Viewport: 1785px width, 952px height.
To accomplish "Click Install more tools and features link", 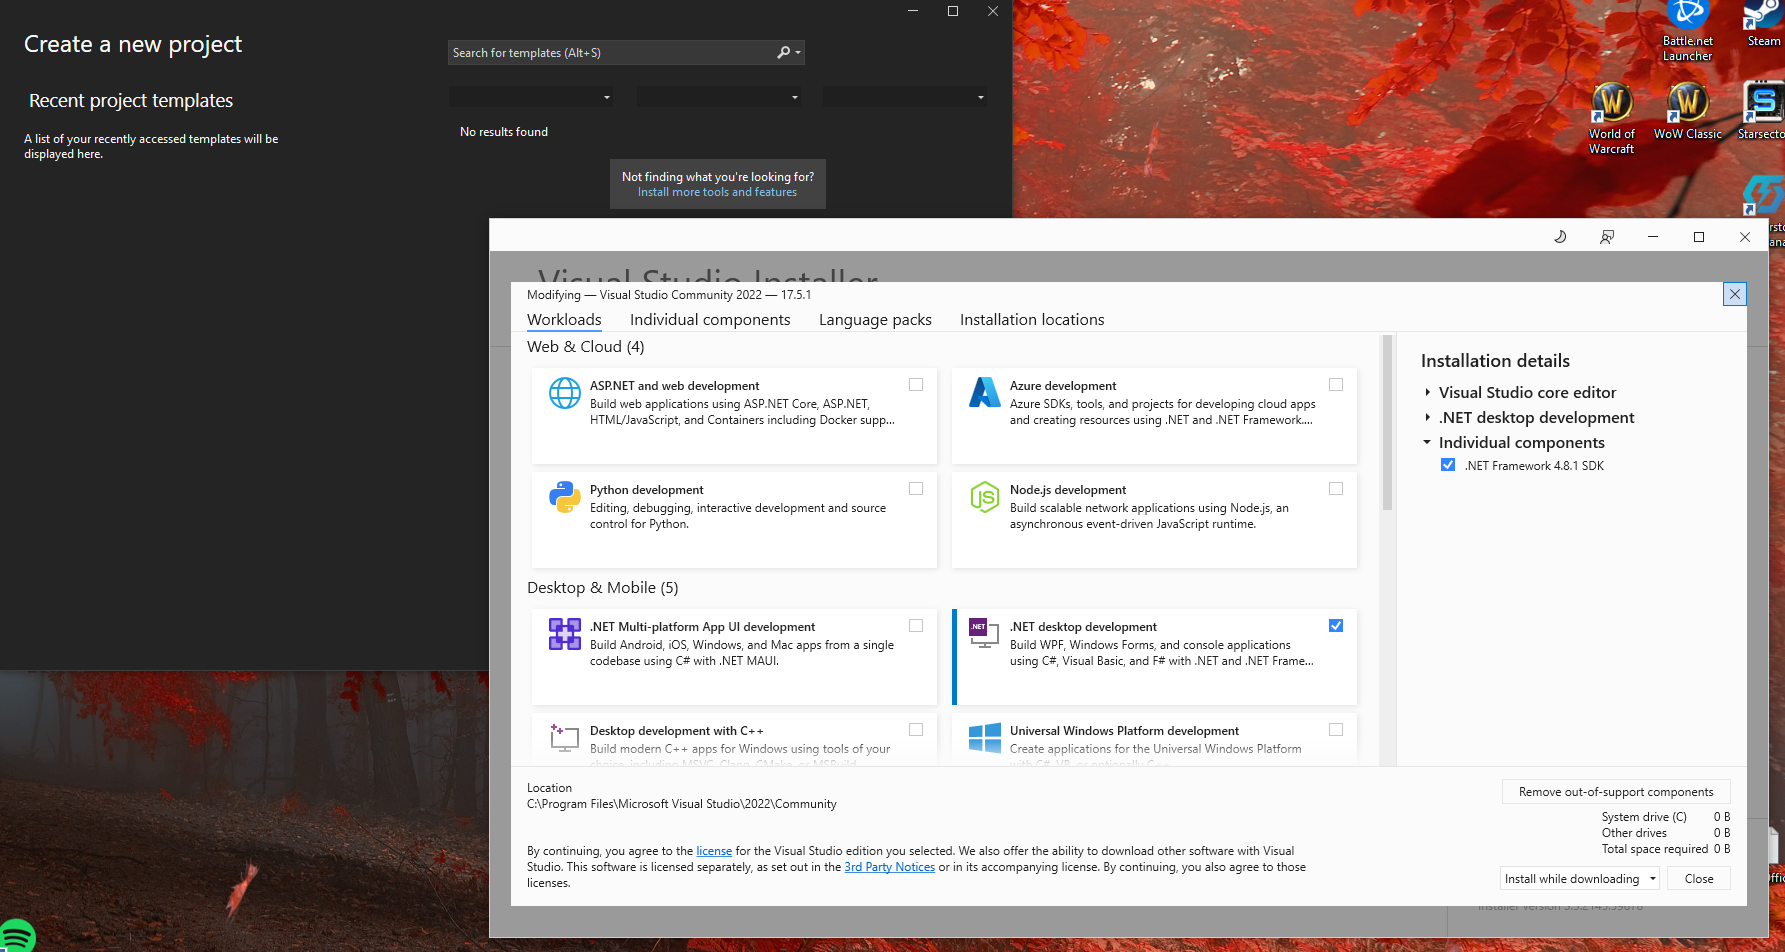I will pos(717,192).
